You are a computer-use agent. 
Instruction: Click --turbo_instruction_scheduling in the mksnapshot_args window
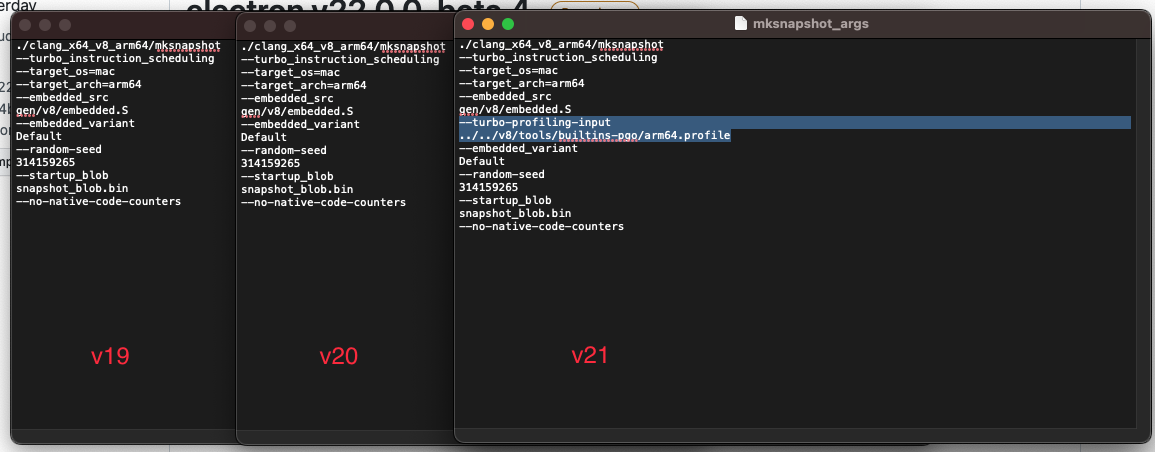(558, 57)
